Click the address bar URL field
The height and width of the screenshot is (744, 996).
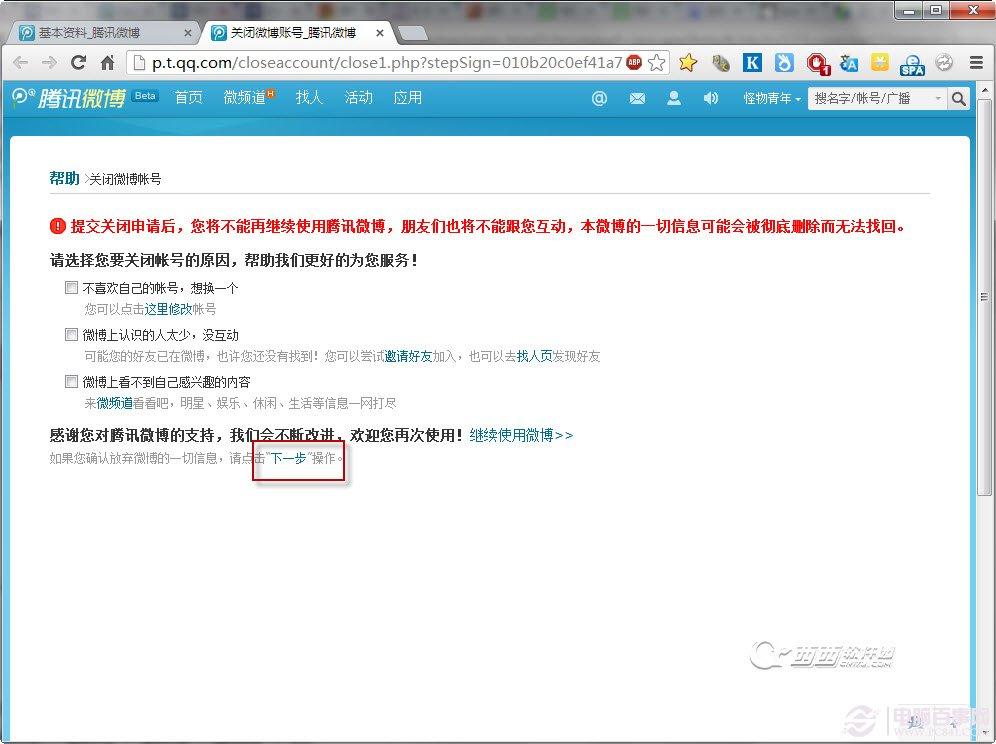point(386,62)
